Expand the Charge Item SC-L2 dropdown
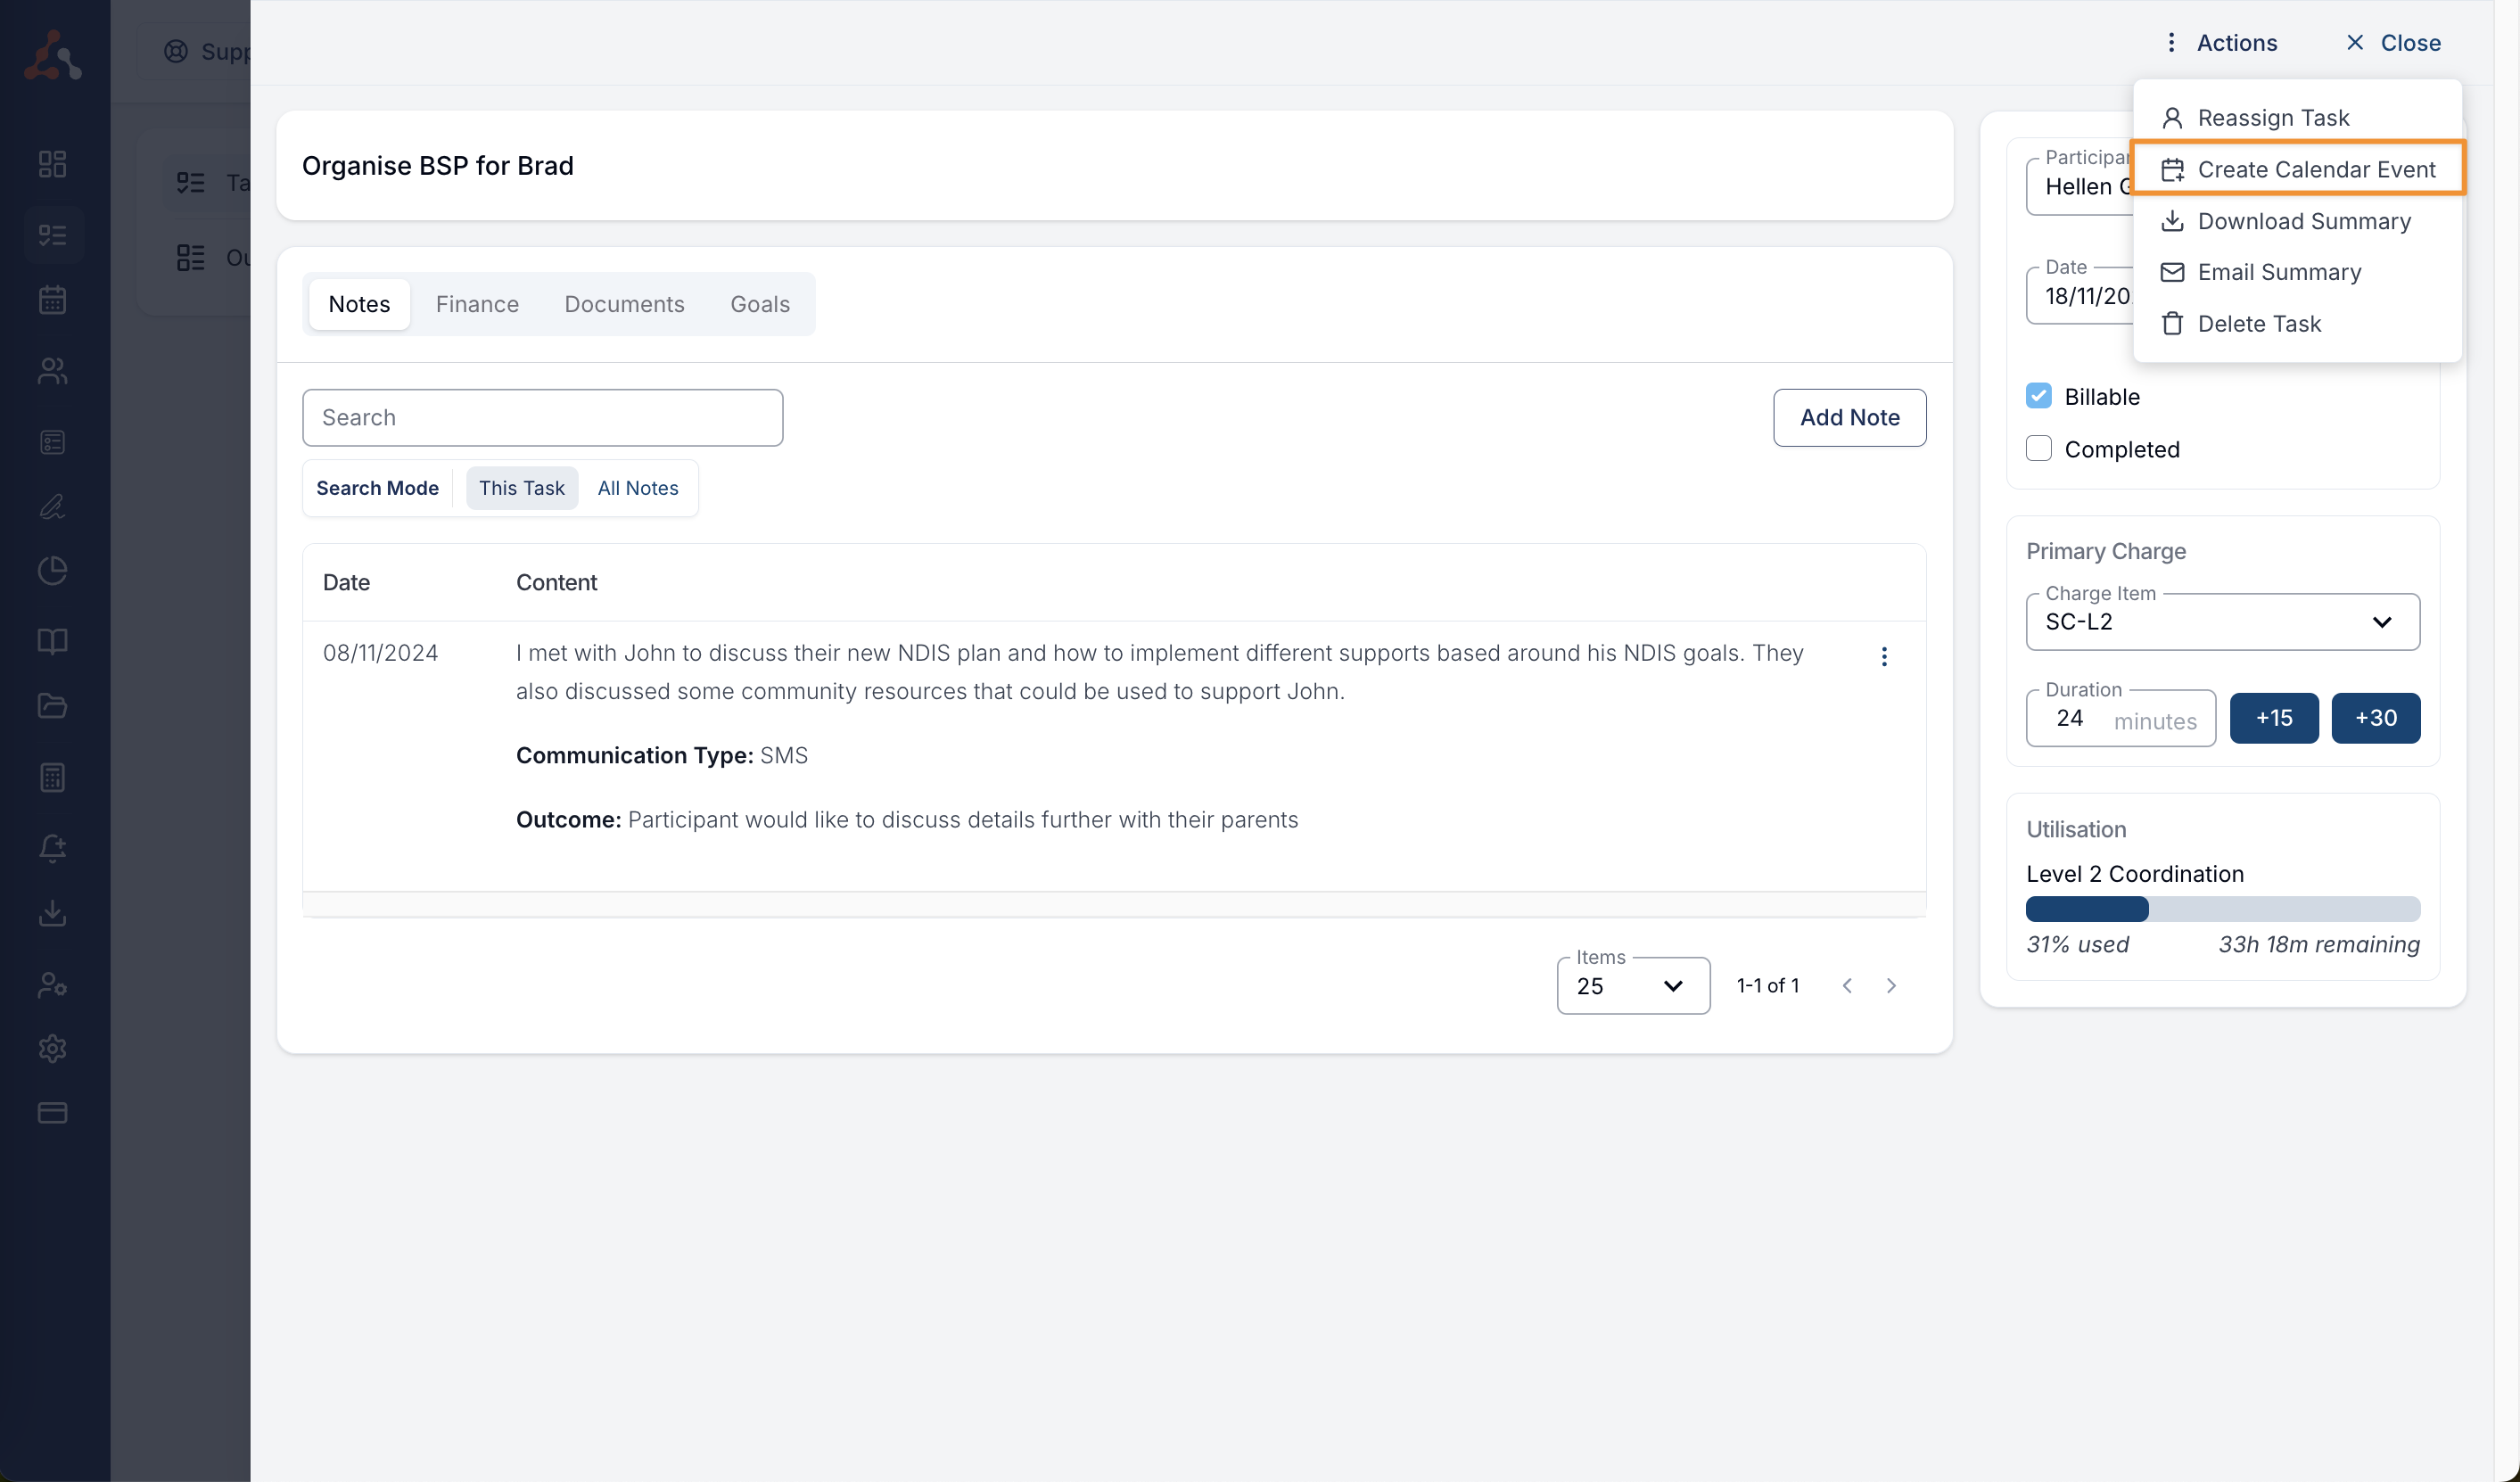This screenshot has height=1482, width=2520. (x=2222, y=622)
